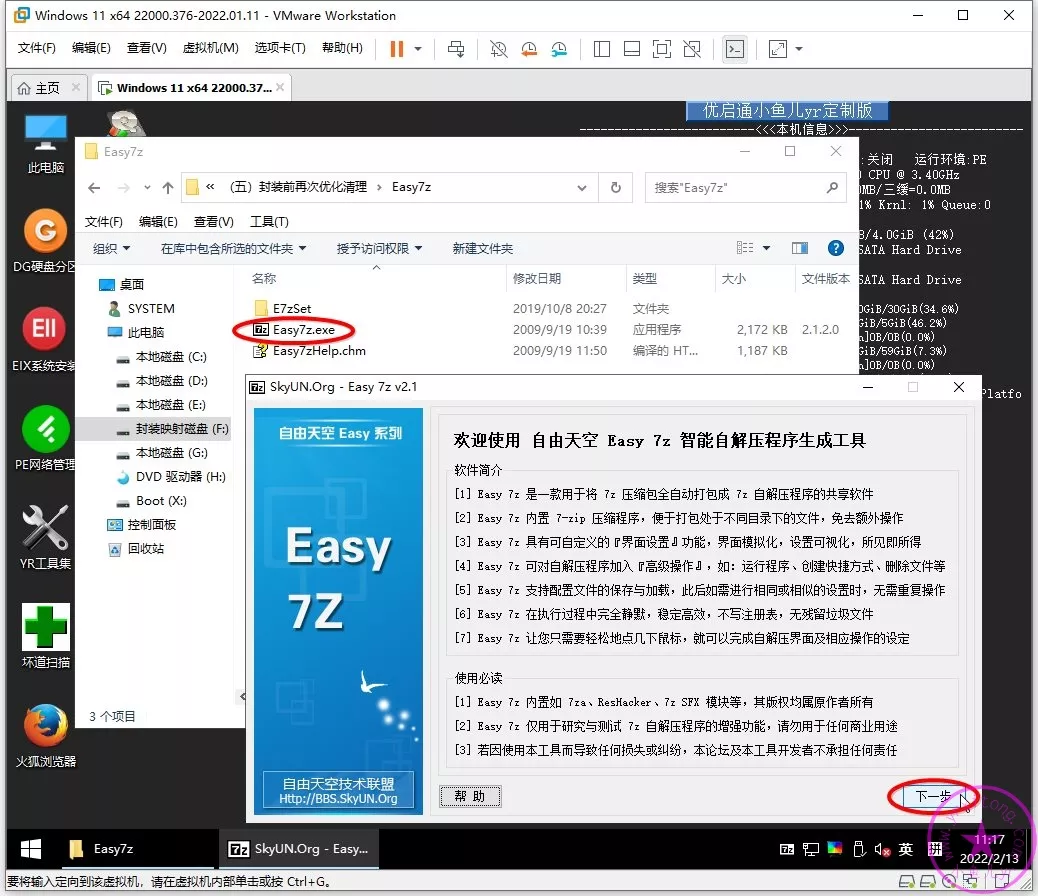
Task: Click the send Ctrl+Alt+Del toolbar icon
Action: [x=456, y=49]
